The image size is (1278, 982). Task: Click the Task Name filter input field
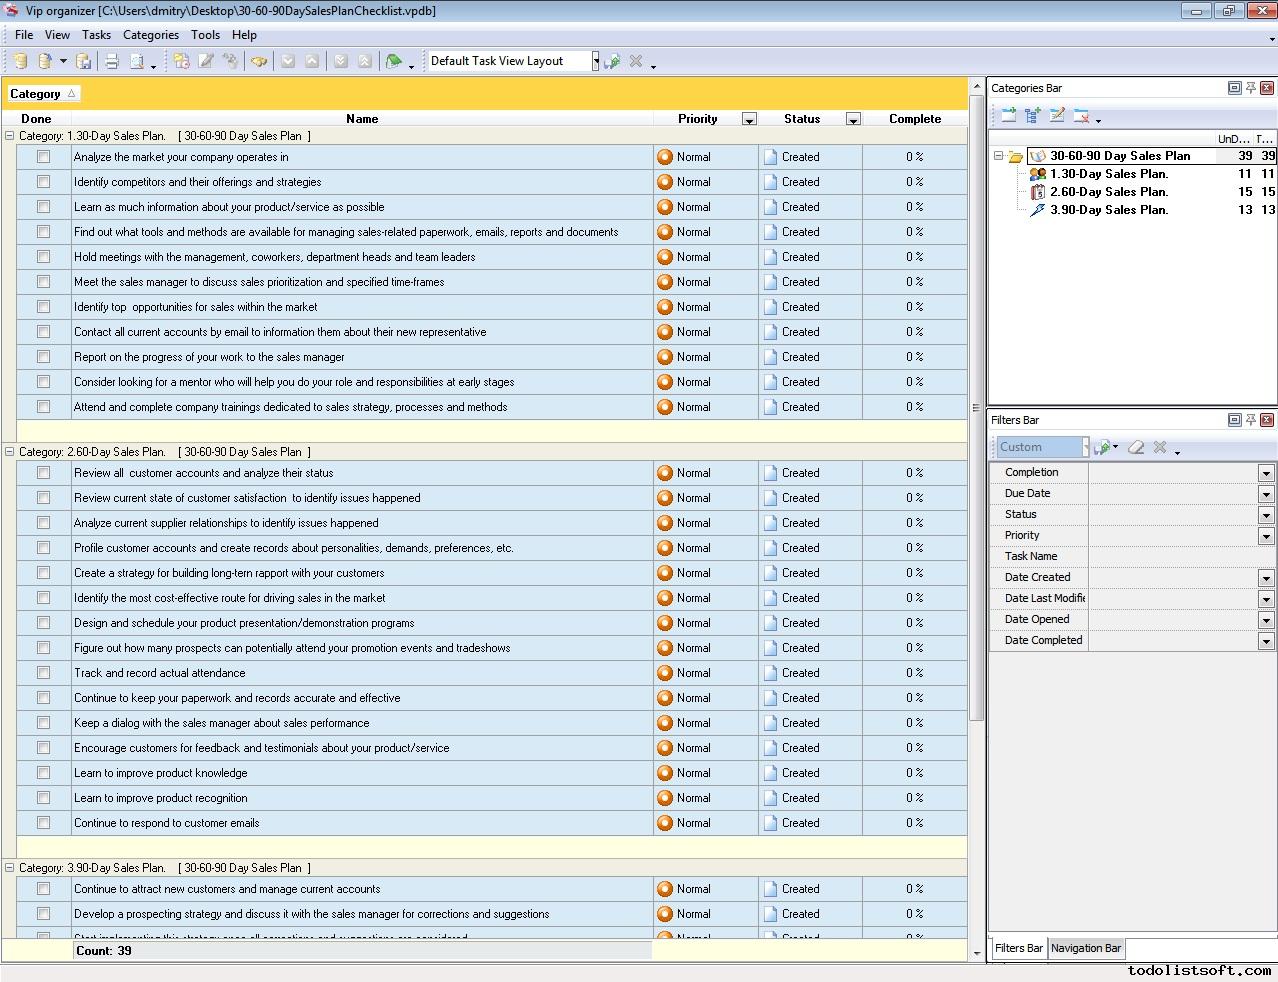click(1180, 556)
